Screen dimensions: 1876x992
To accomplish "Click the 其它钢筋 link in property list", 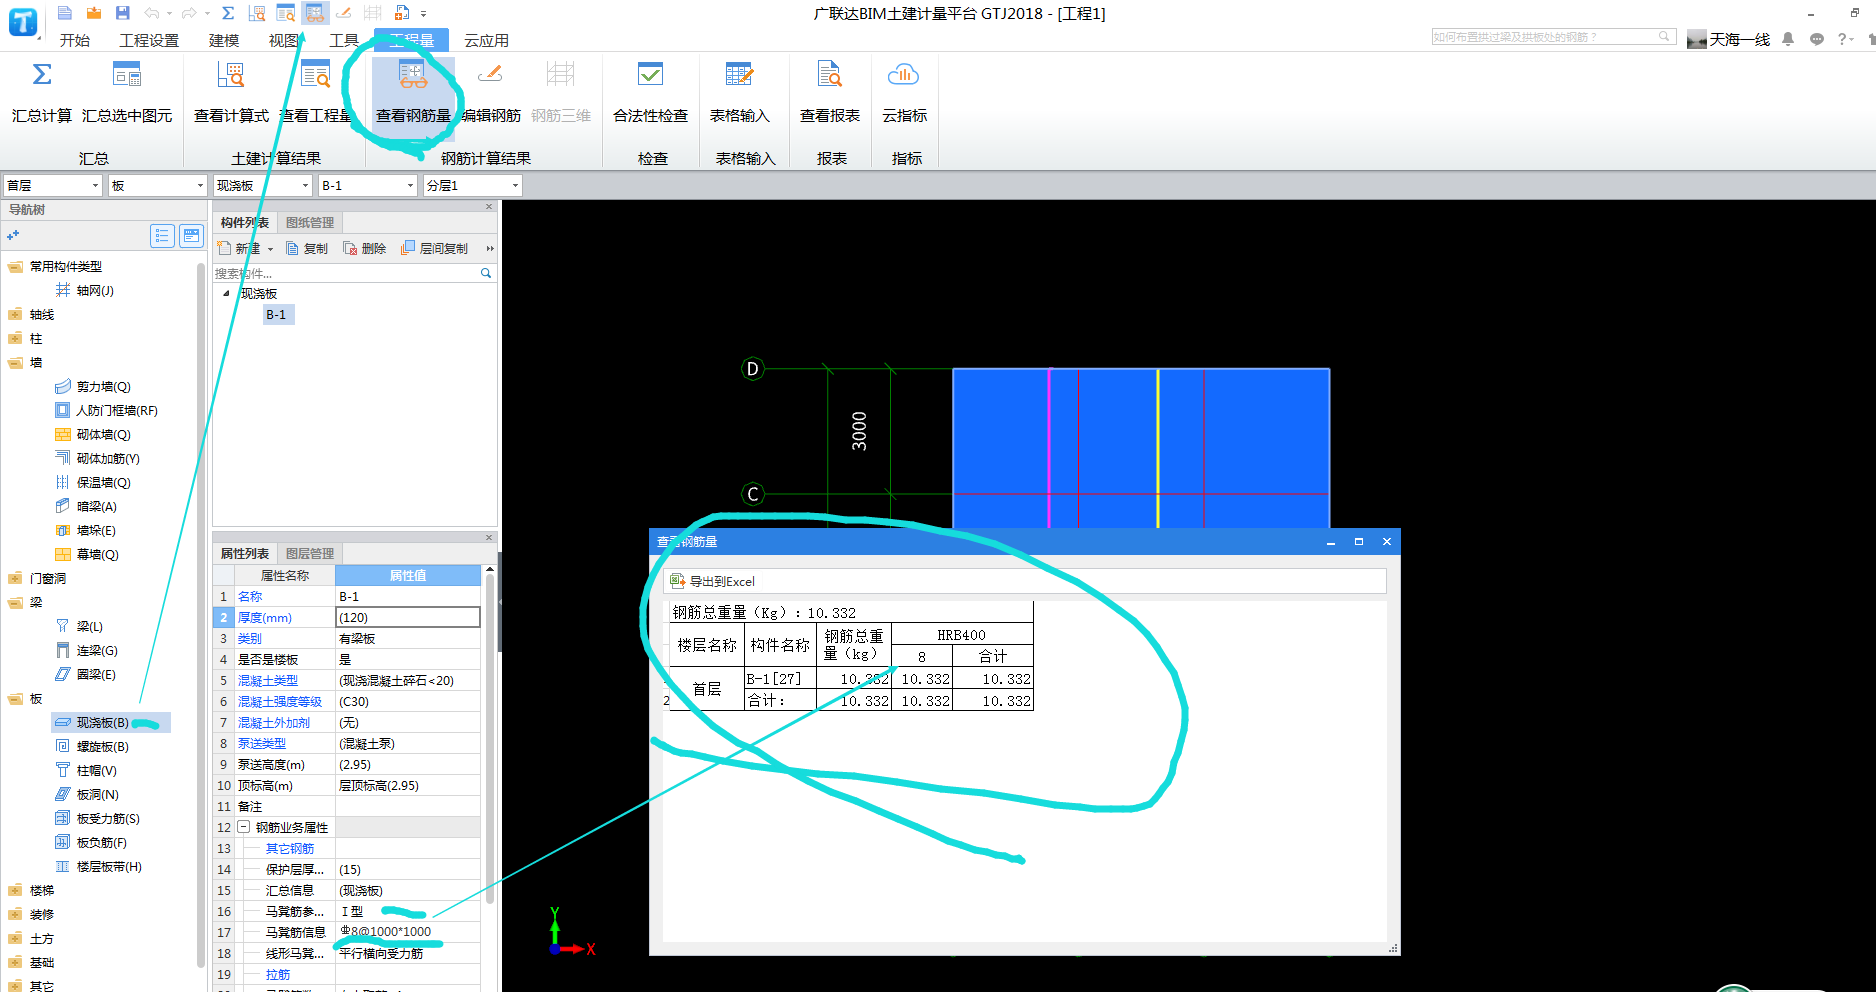I will pyautogui.click(x=290, y=849).
